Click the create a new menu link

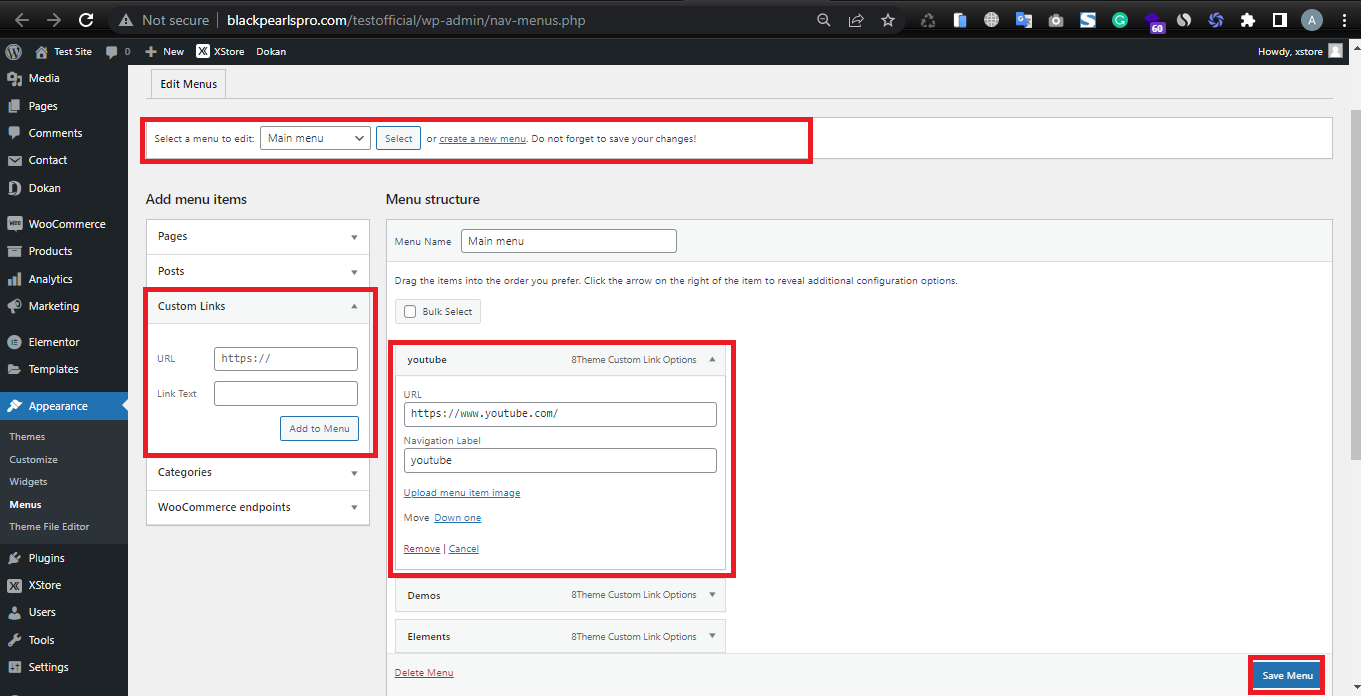(x=482, y=139)
